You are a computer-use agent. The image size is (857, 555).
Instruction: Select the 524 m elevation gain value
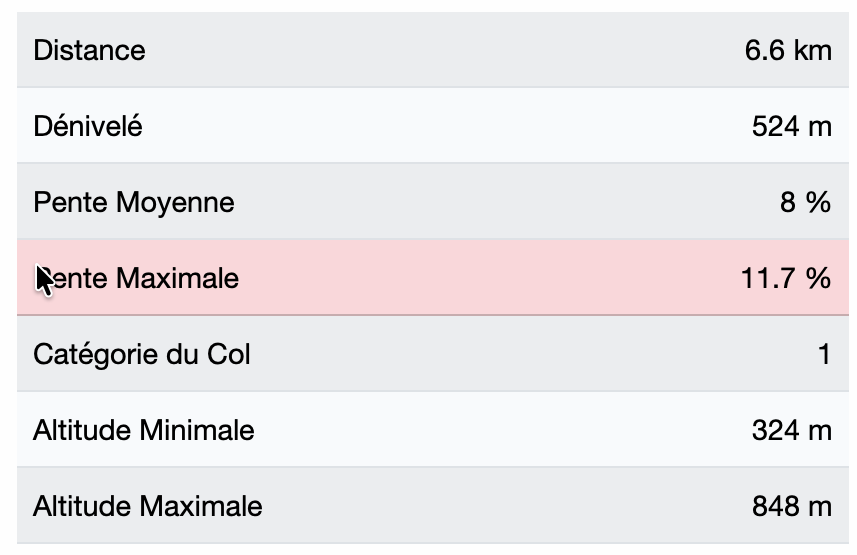(x=791, y=126)
